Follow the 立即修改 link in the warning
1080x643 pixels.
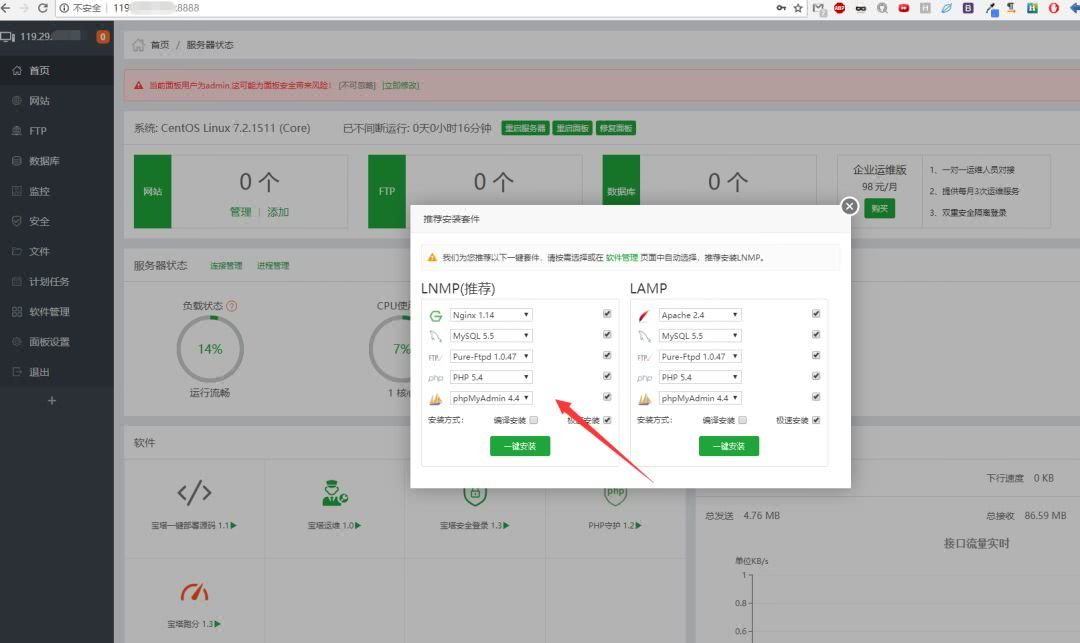pyautogui.click(x=401, y=85)
